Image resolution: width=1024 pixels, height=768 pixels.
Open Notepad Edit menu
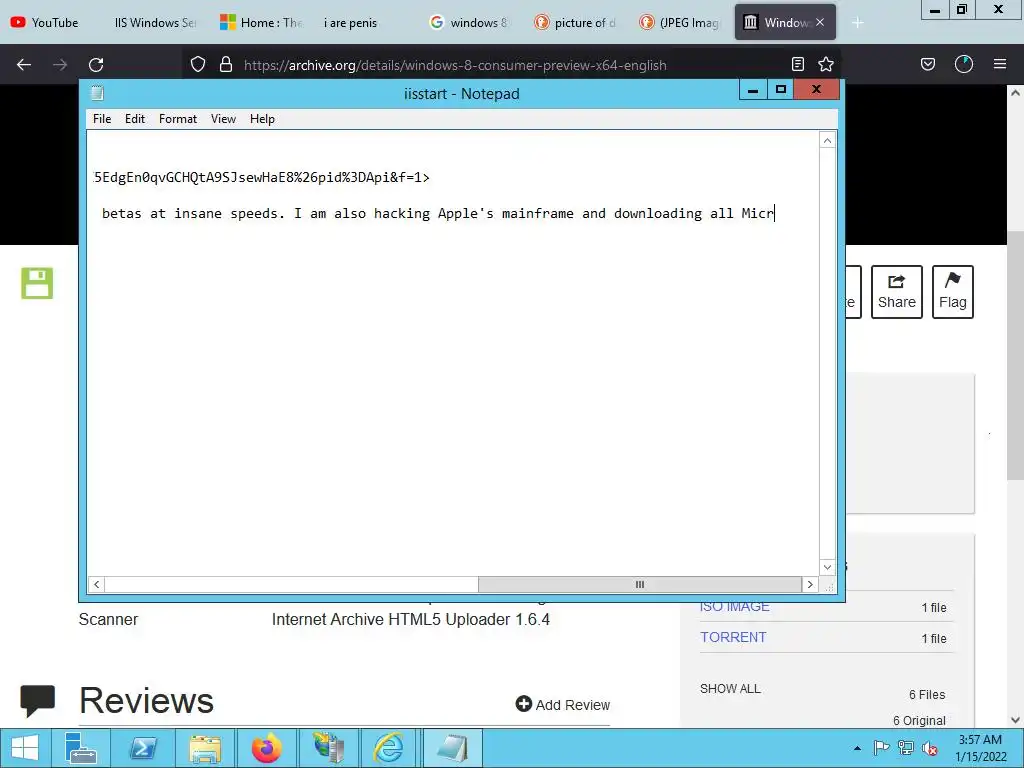135,119
